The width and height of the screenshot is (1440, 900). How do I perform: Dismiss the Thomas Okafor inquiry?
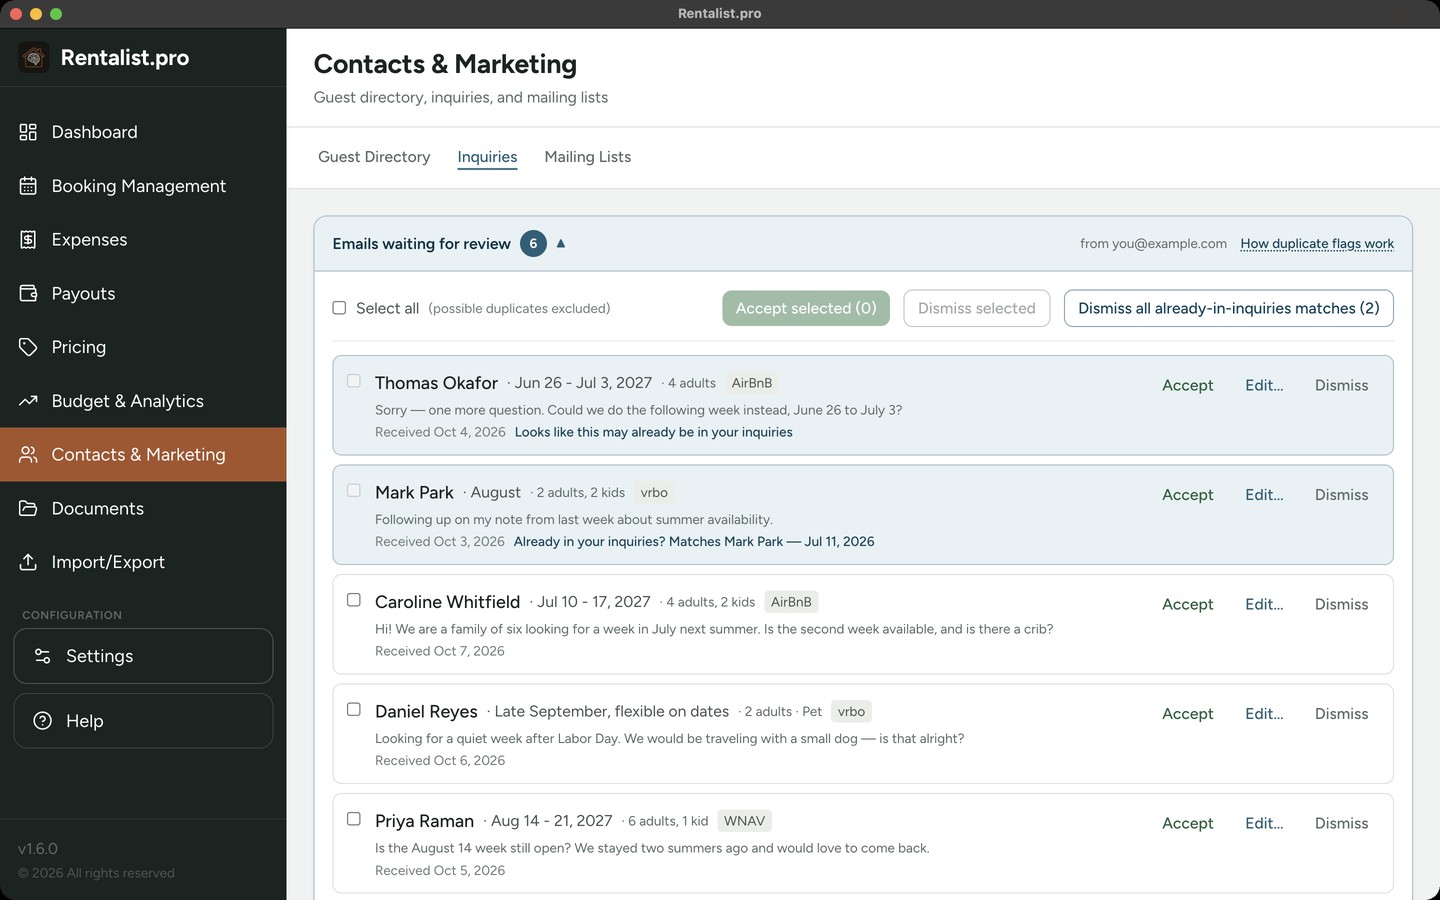point(1341,385)
